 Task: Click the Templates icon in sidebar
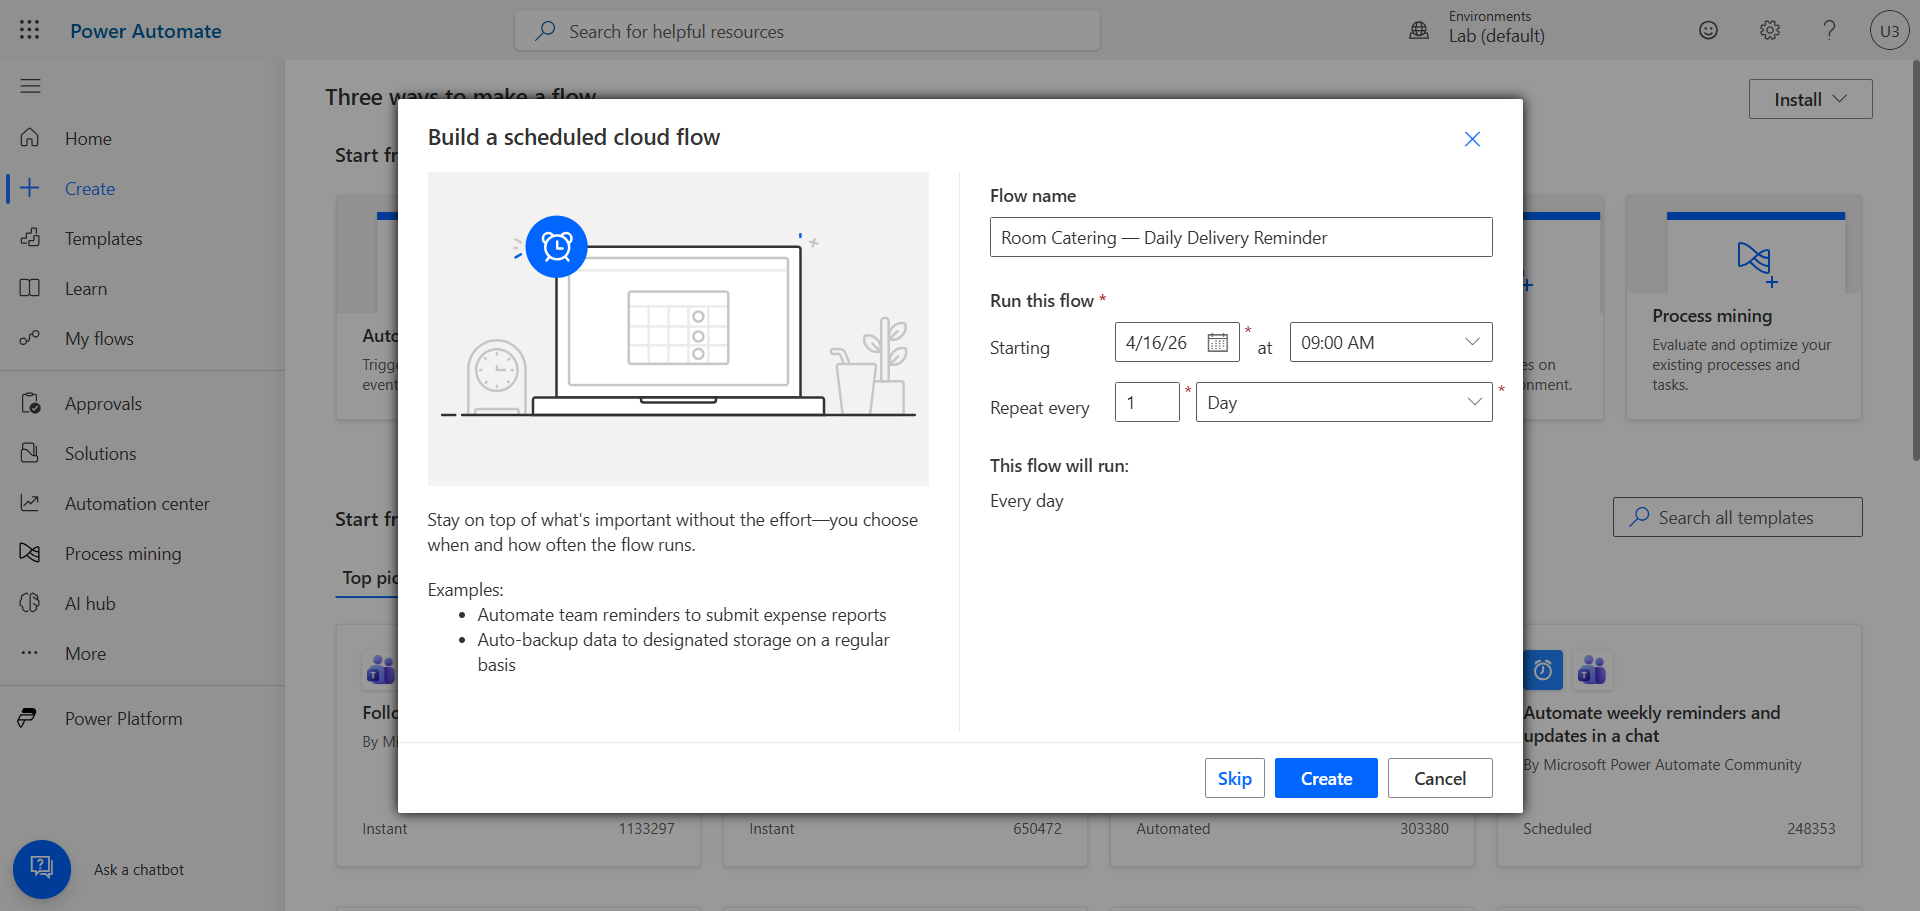click(30, 238)
